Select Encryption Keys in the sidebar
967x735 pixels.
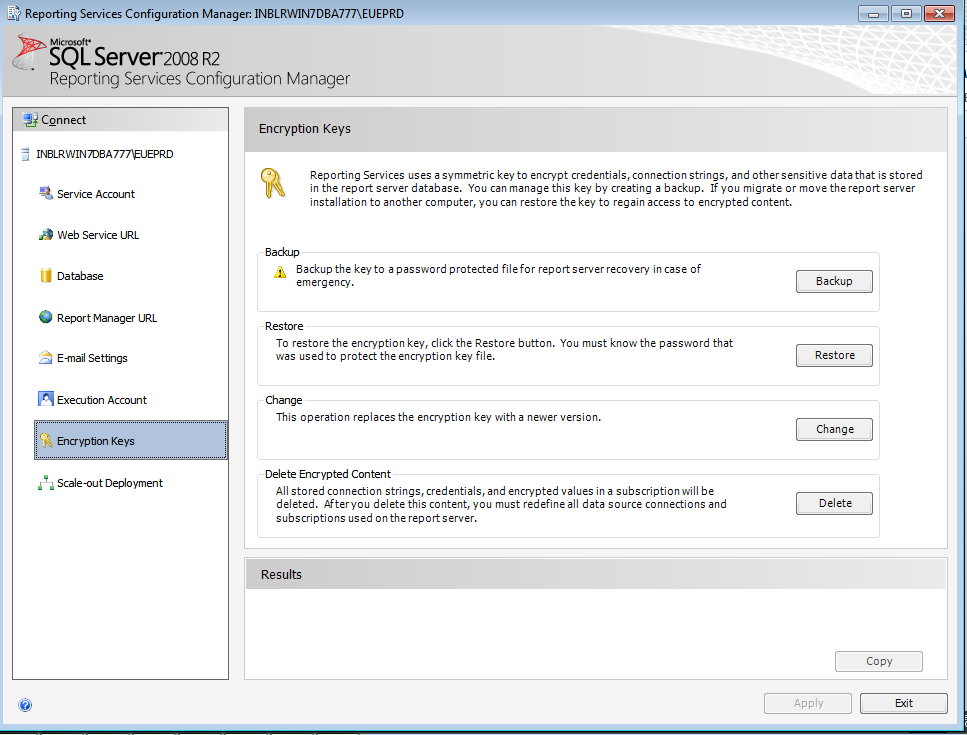[x=131, y=440]
